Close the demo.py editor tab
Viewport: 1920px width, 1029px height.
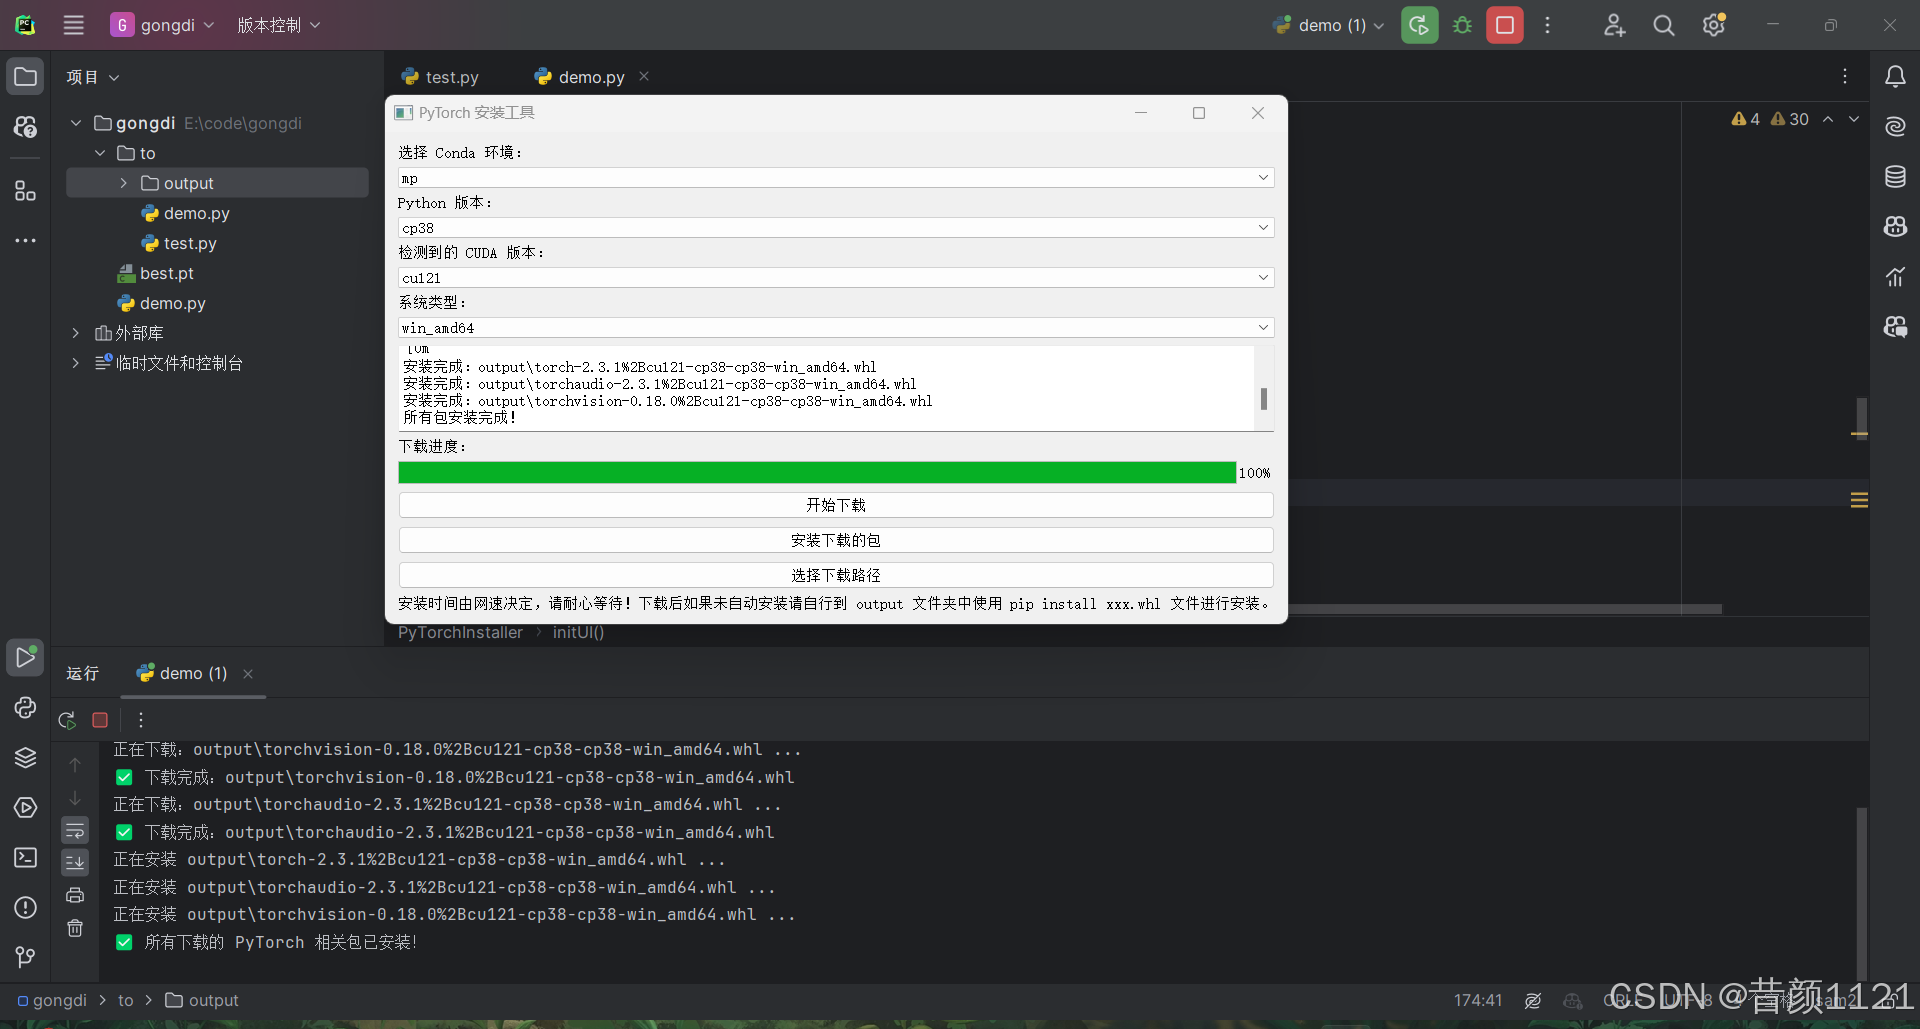(x=644, y=76)
